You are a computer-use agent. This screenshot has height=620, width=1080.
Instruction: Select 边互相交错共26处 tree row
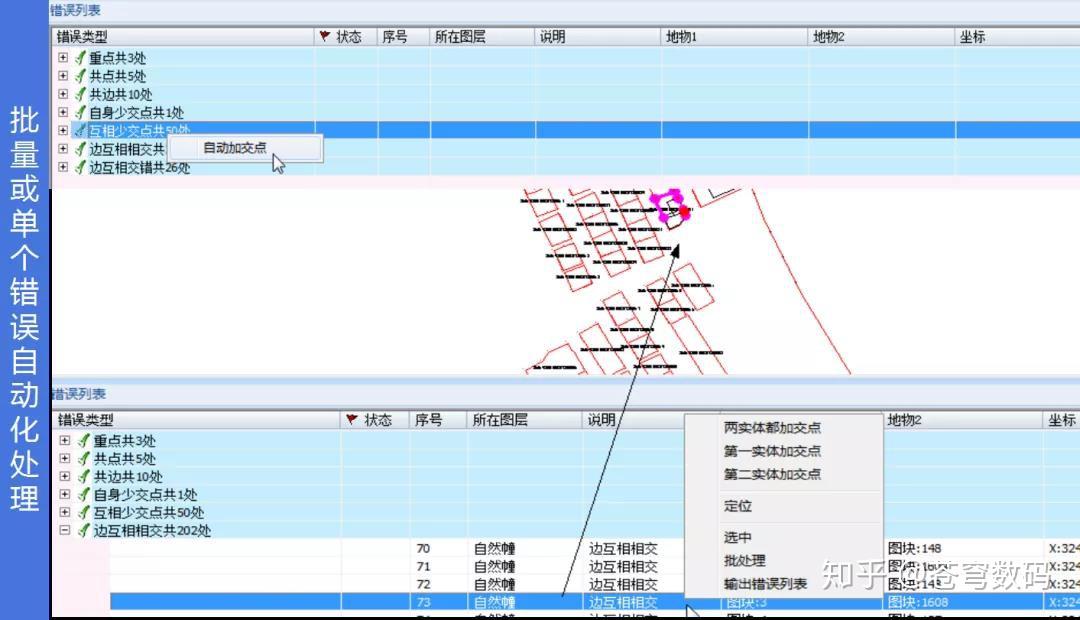139,167
